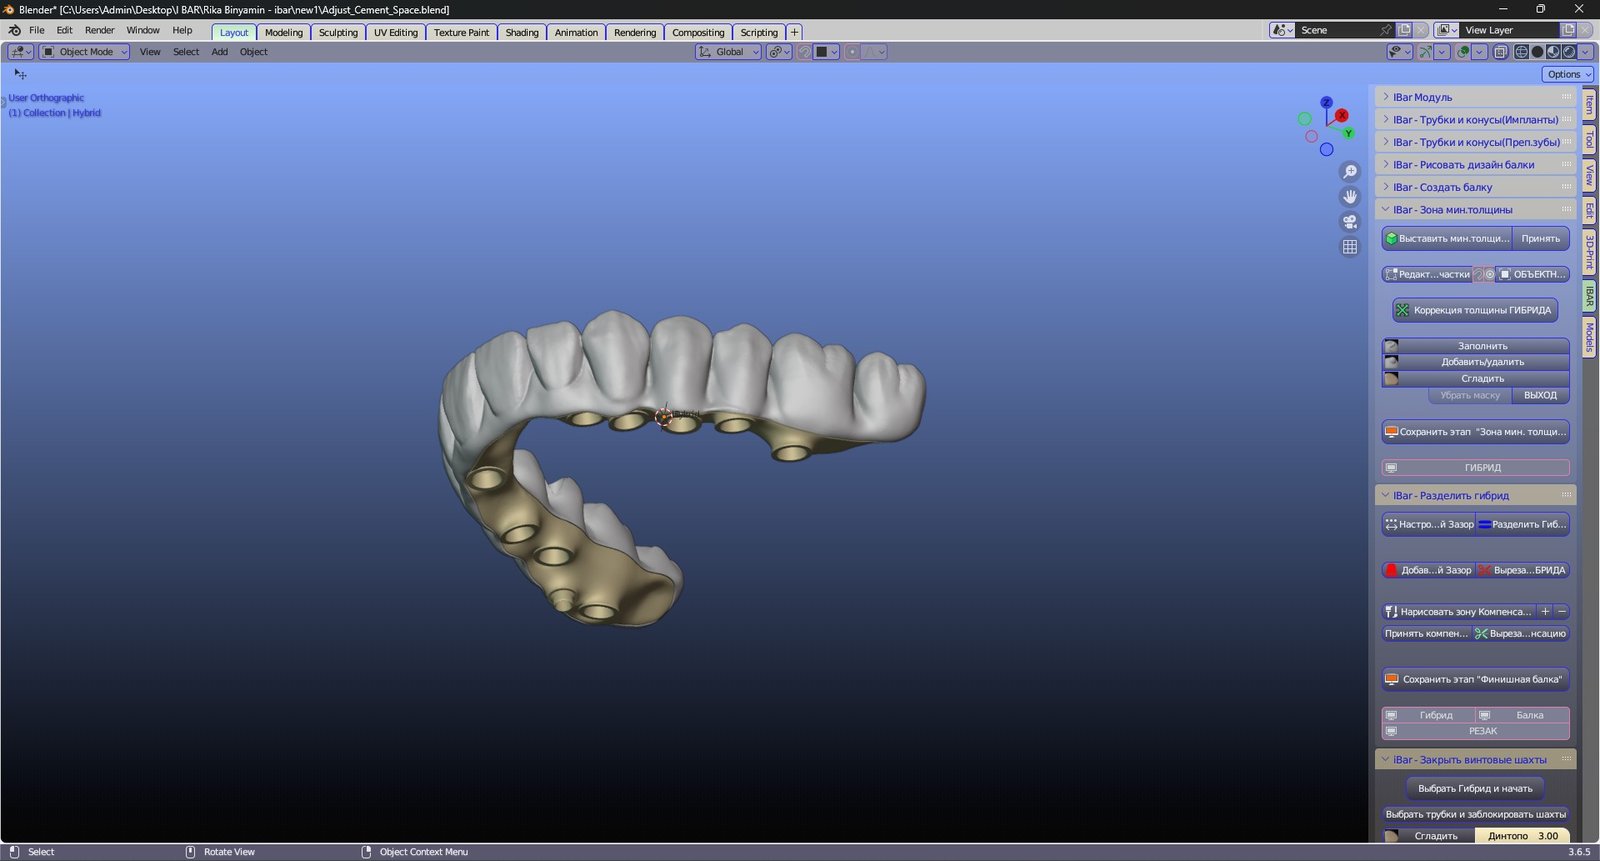Screen dimensions: 1600x861
Task: Toggle Балка visibility in the panel
Action: pyautogui.click(x=1522, y=715)
